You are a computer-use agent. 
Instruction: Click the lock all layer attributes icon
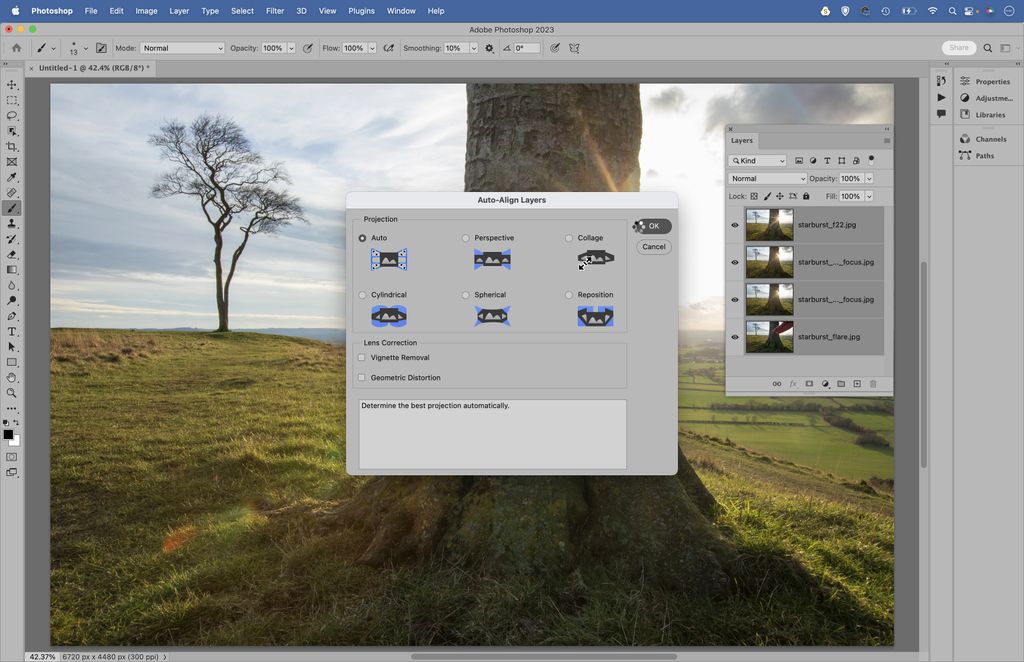pos(806,196)
